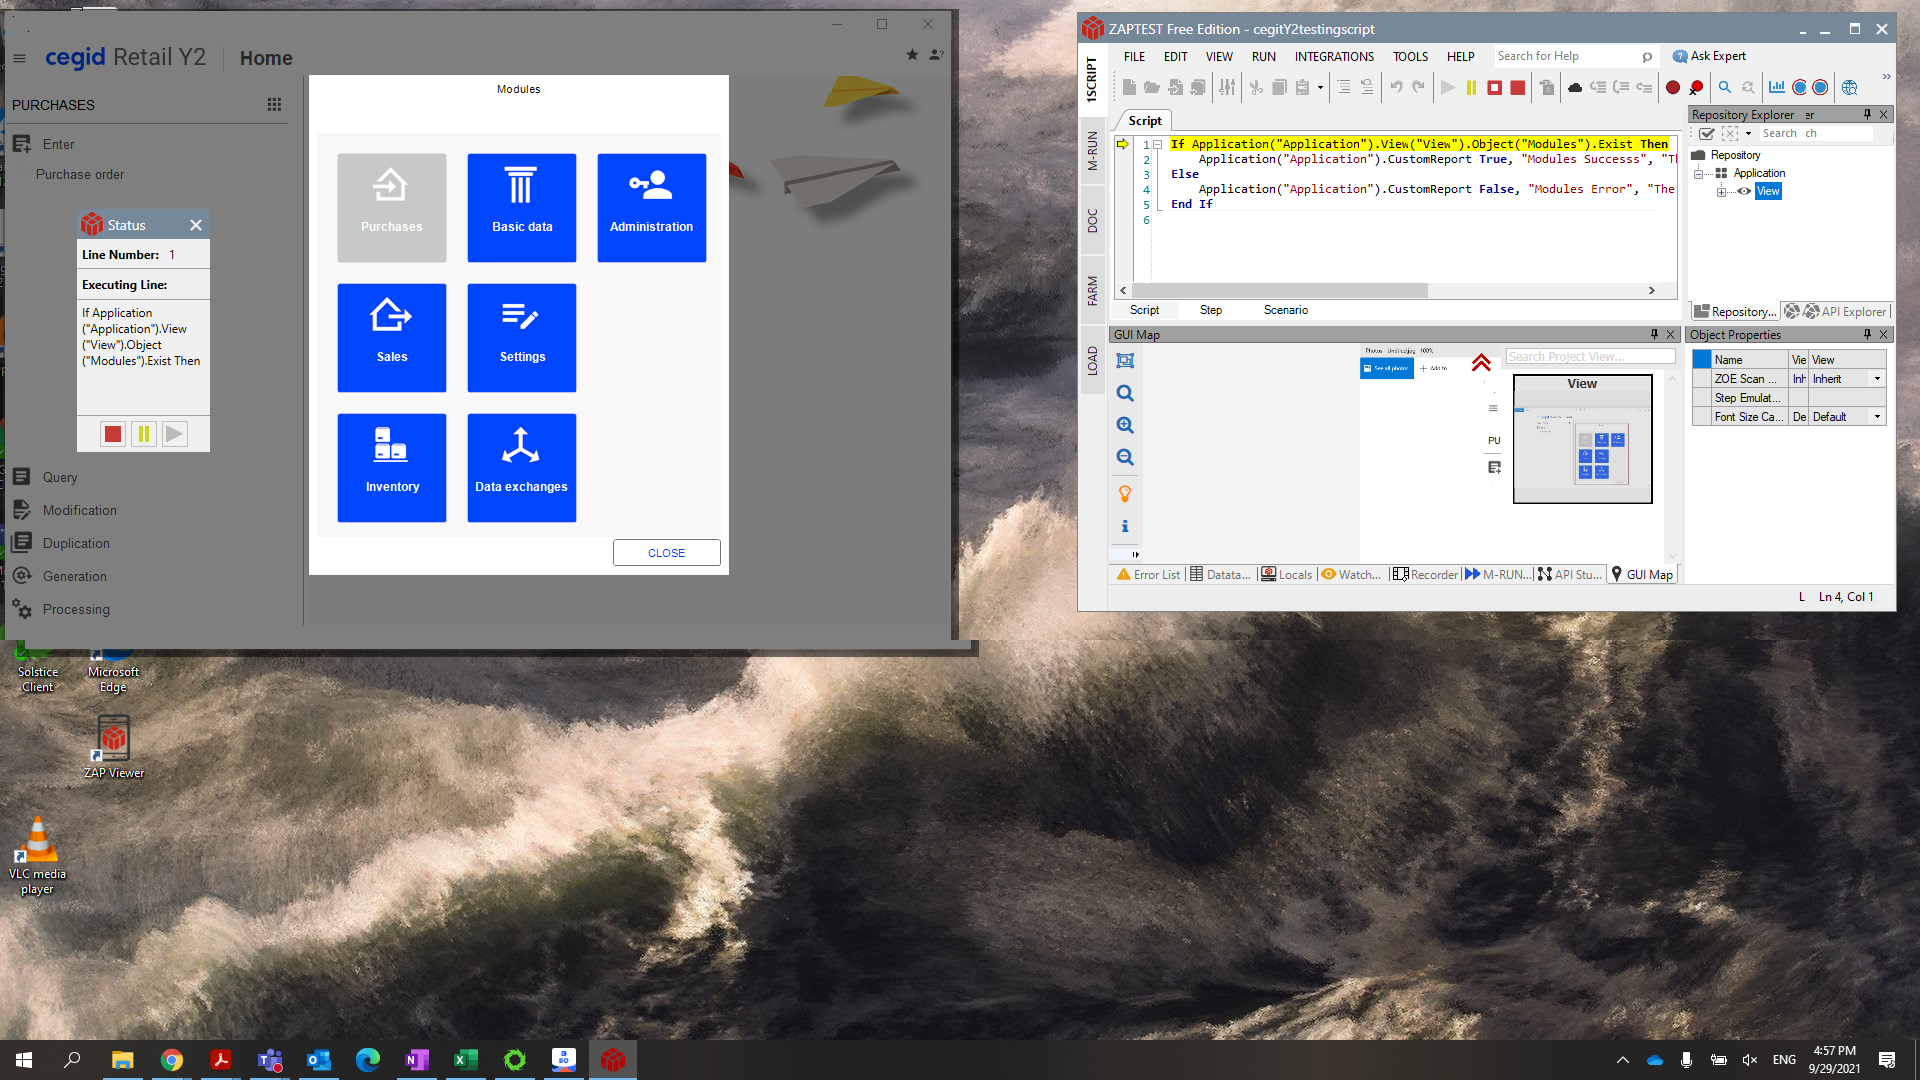The image size is (1920, 1080).
Task: Toggle View eye icon in Repository tree
Action: [1743, 192]
